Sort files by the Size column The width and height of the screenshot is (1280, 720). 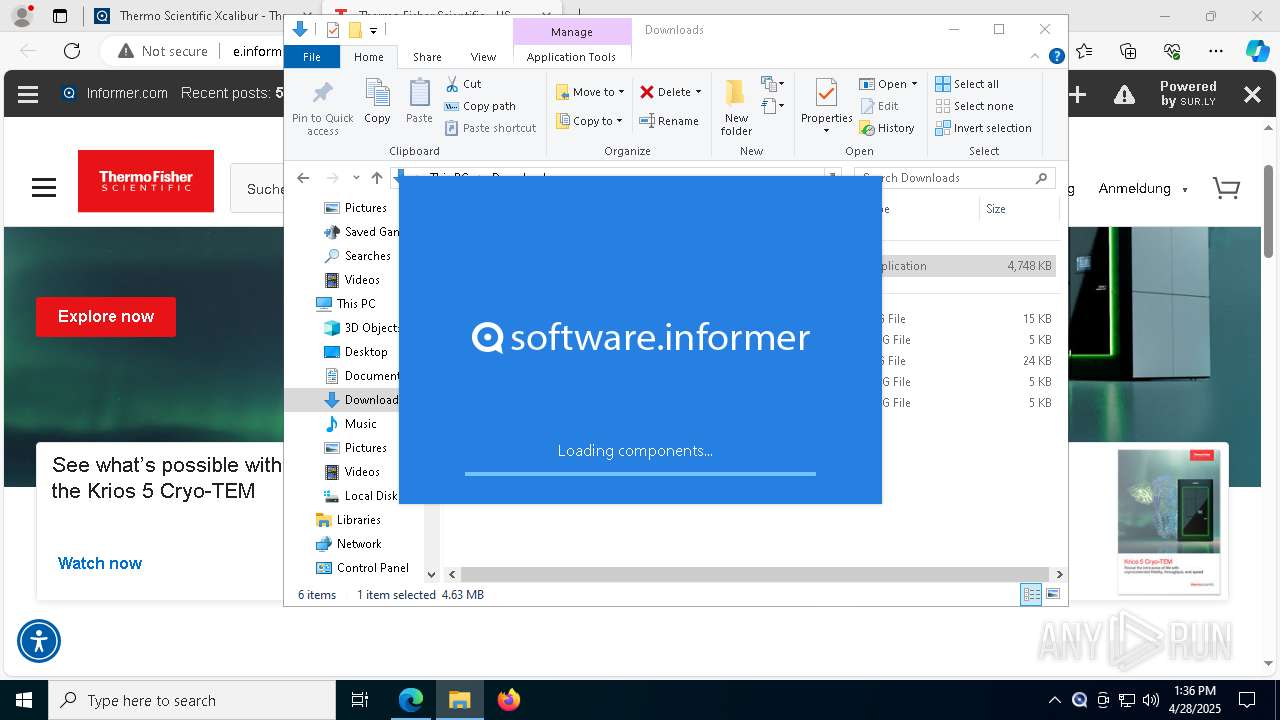(x=1017, y=209)
